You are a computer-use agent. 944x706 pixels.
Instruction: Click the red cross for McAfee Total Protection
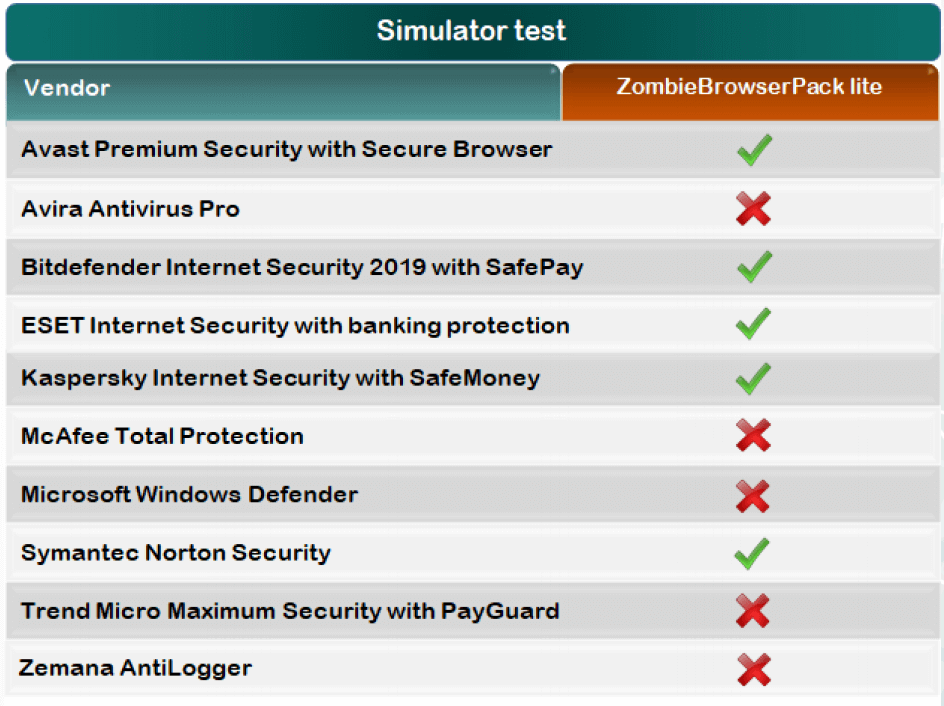pyautogui.click(x=753, y=435)
